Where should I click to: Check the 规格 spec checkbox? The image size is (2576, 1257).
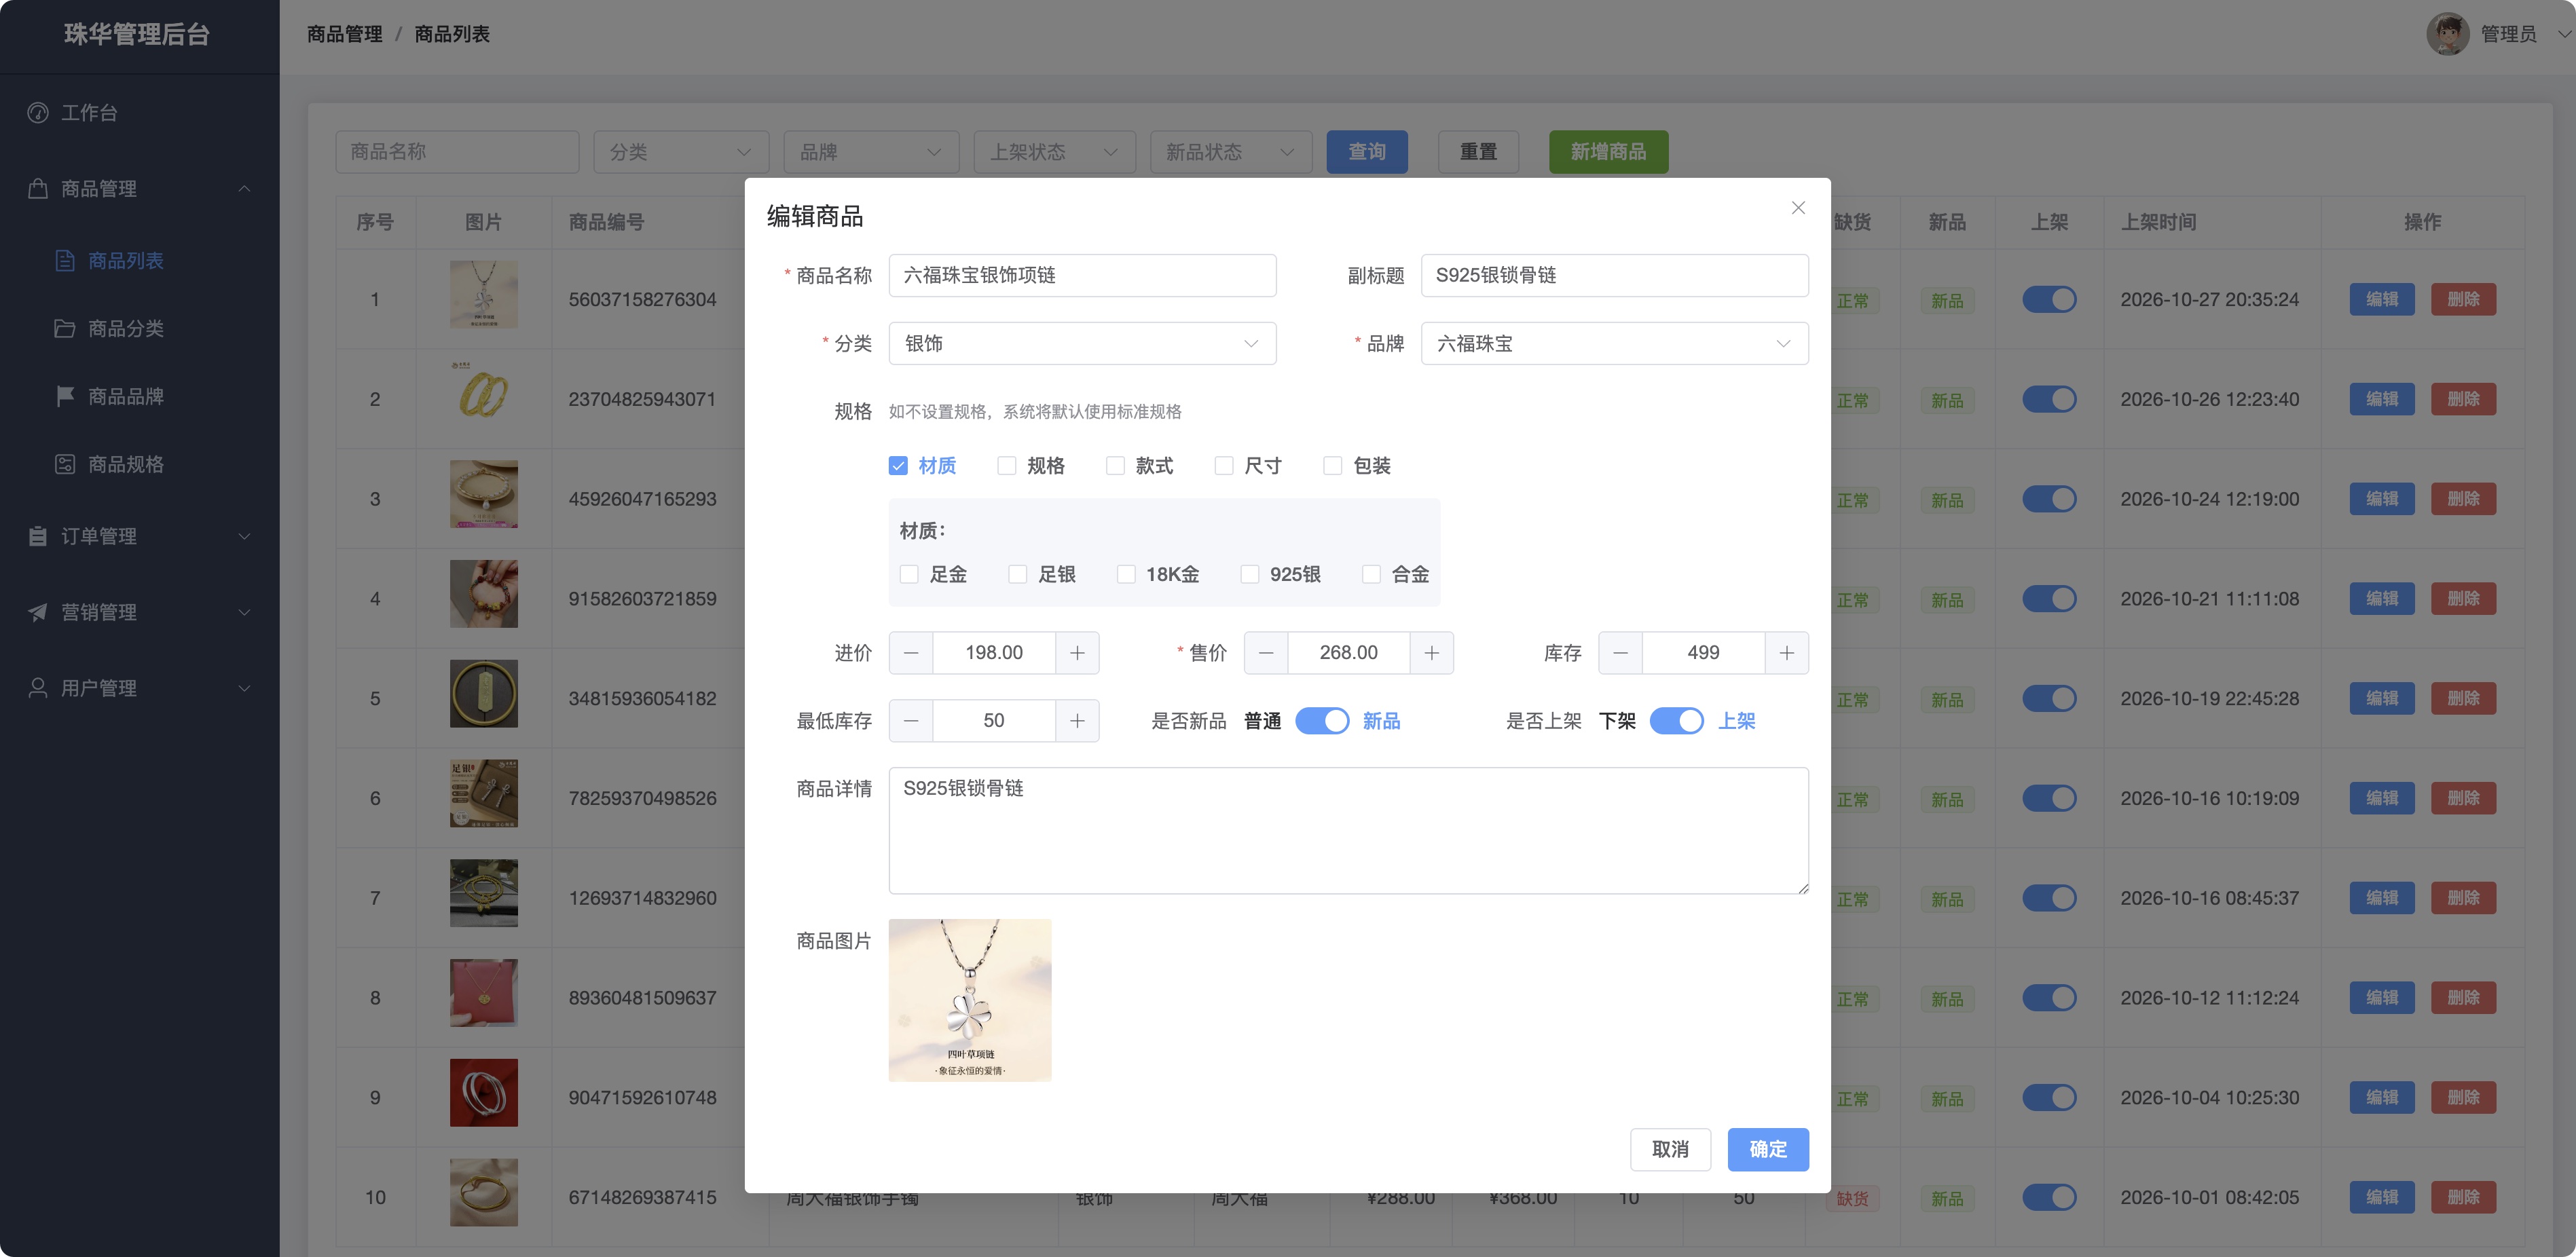click(1007, 466)
